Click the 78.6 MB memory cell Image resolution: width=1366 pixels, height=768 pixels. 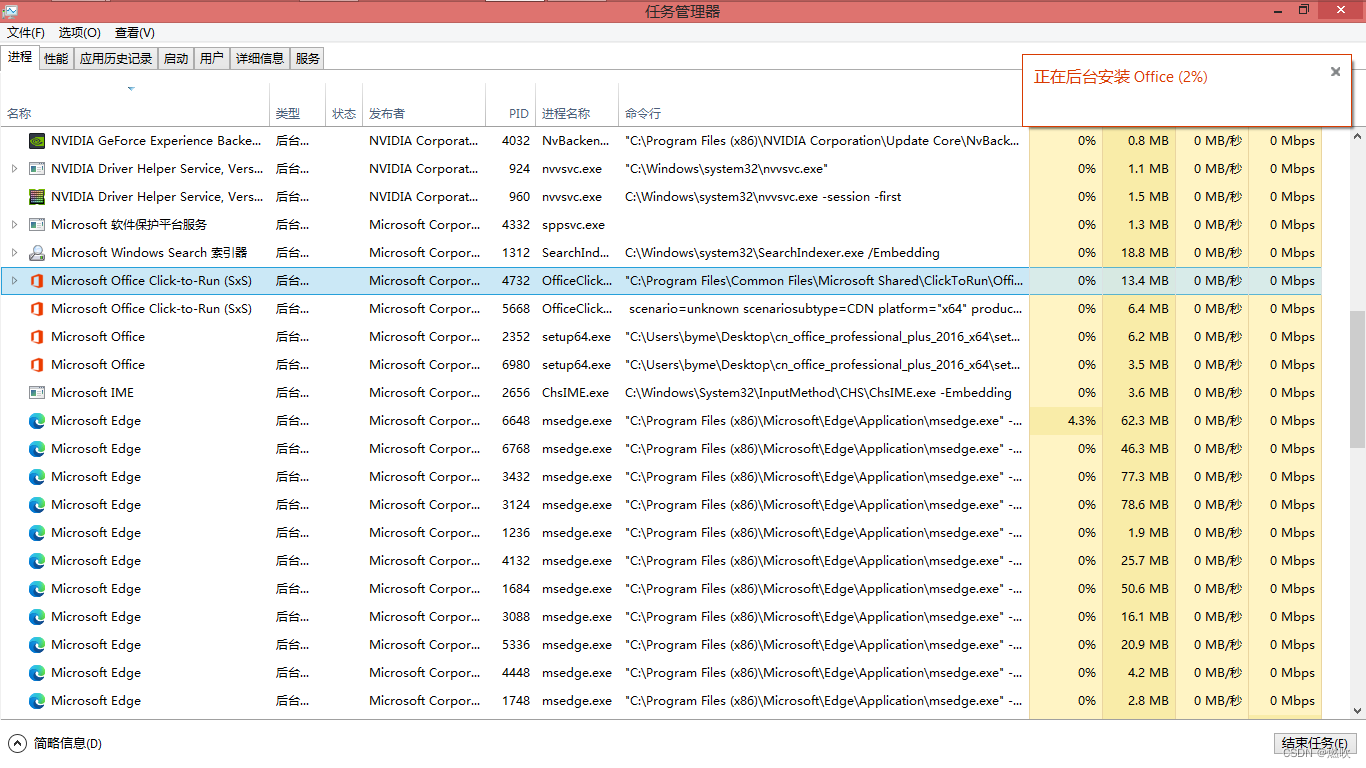coord(1139,505)
